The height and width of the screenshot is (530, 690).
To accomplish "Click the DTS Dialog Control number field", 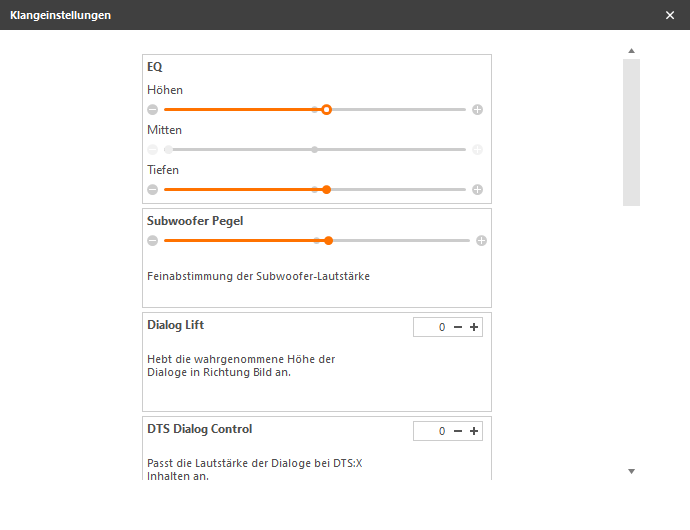I will coord(431,431).
